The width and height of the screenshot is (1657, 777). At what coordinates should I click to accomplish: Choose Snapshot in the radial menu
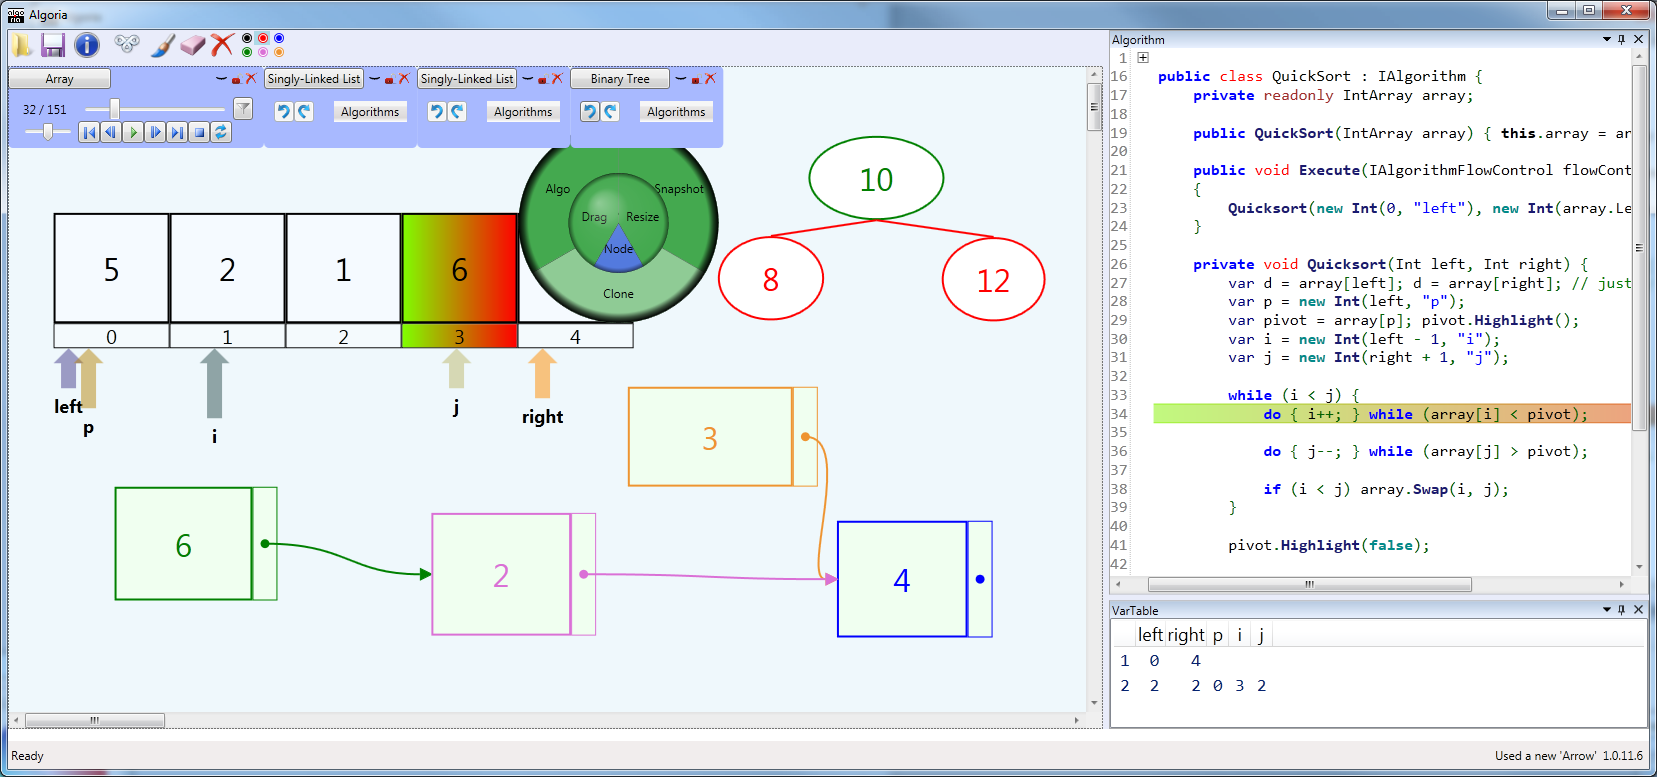(x=678, y=189)
